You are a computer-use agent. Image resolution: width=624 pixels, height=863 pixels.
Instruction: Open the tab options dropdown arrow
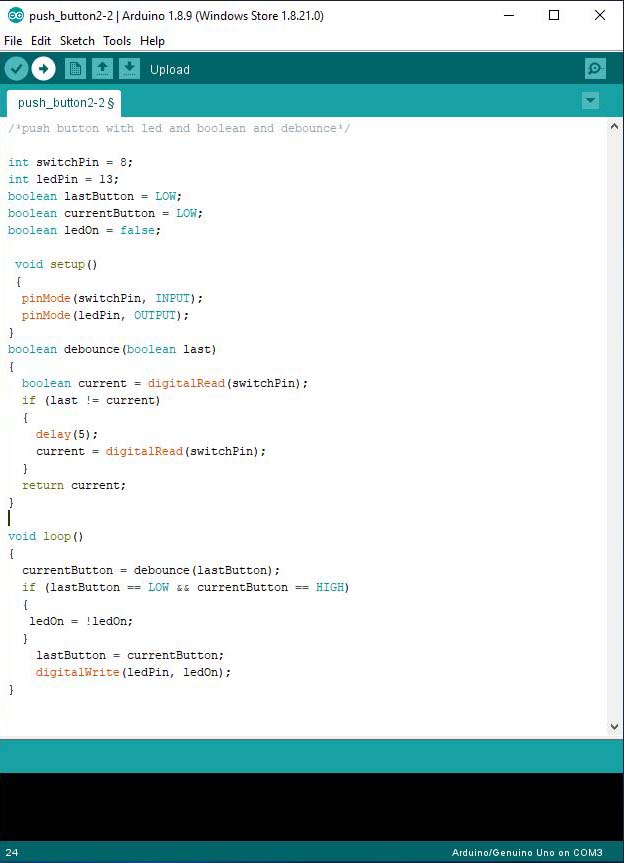point(590,101)
